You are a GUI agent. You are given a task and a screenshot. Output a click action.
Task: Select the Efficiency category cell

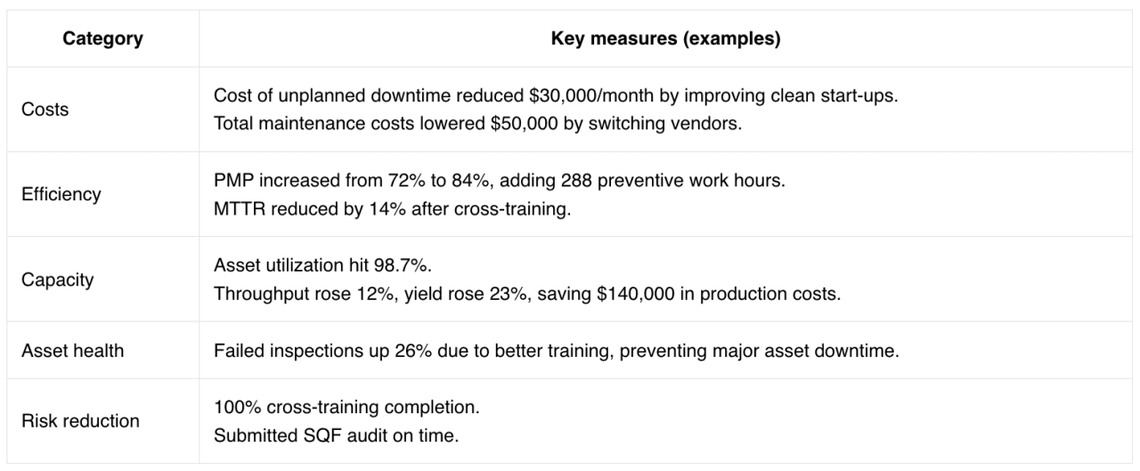tap(61, 194)
